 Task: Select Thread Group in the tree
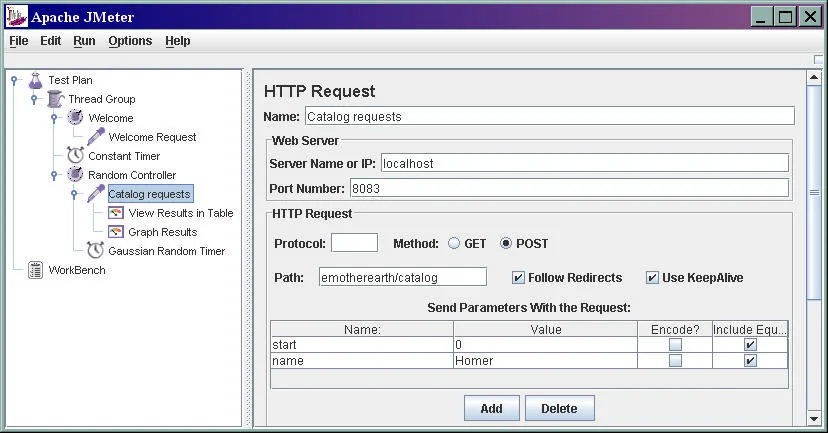point(102,99)
